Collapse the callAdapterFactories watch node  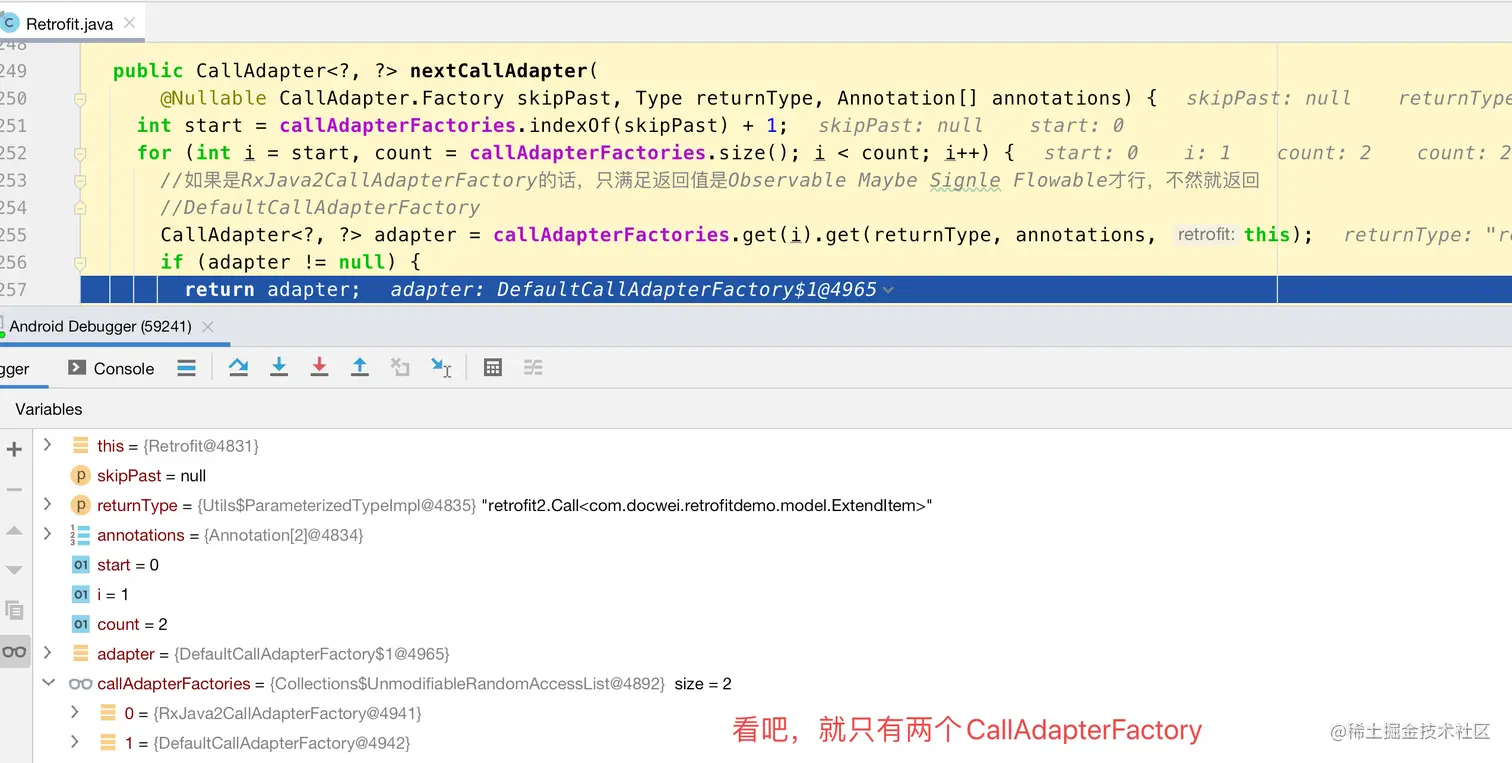point(47,683)
